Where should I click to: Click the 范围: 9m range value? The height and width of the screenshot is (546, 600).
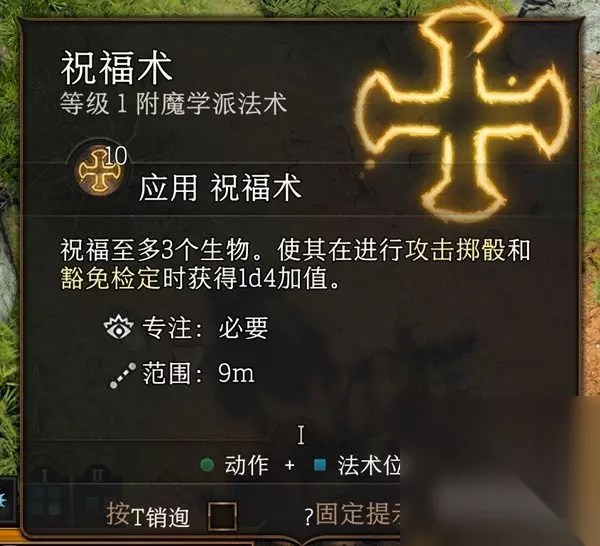coord(198,374)
